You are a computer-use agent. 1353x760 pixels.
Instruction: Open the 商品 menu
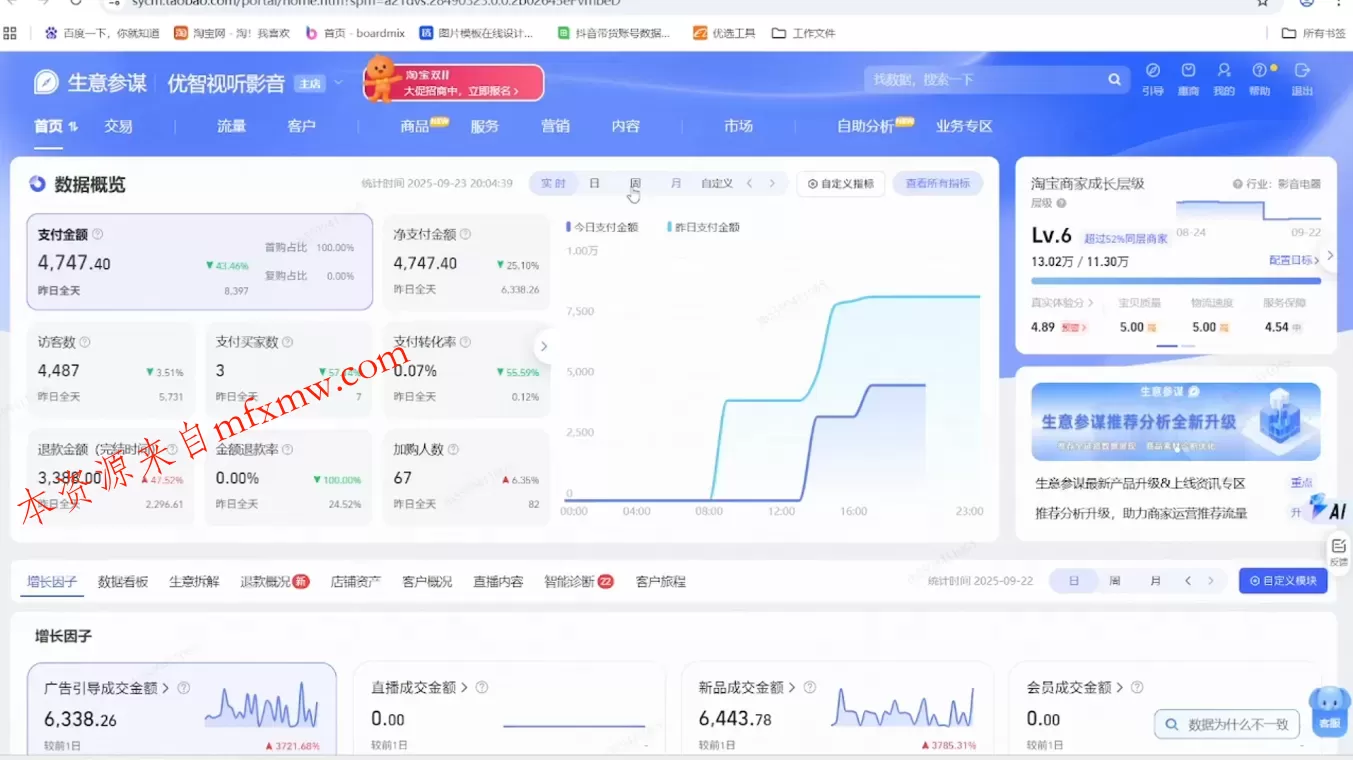coord(414,126)
